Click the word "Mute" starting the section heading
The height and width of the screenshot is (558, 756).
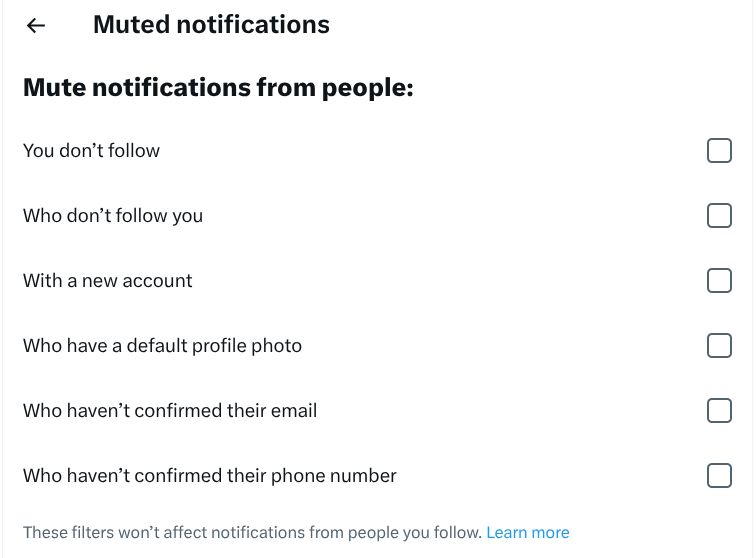(x=54, y=87)
